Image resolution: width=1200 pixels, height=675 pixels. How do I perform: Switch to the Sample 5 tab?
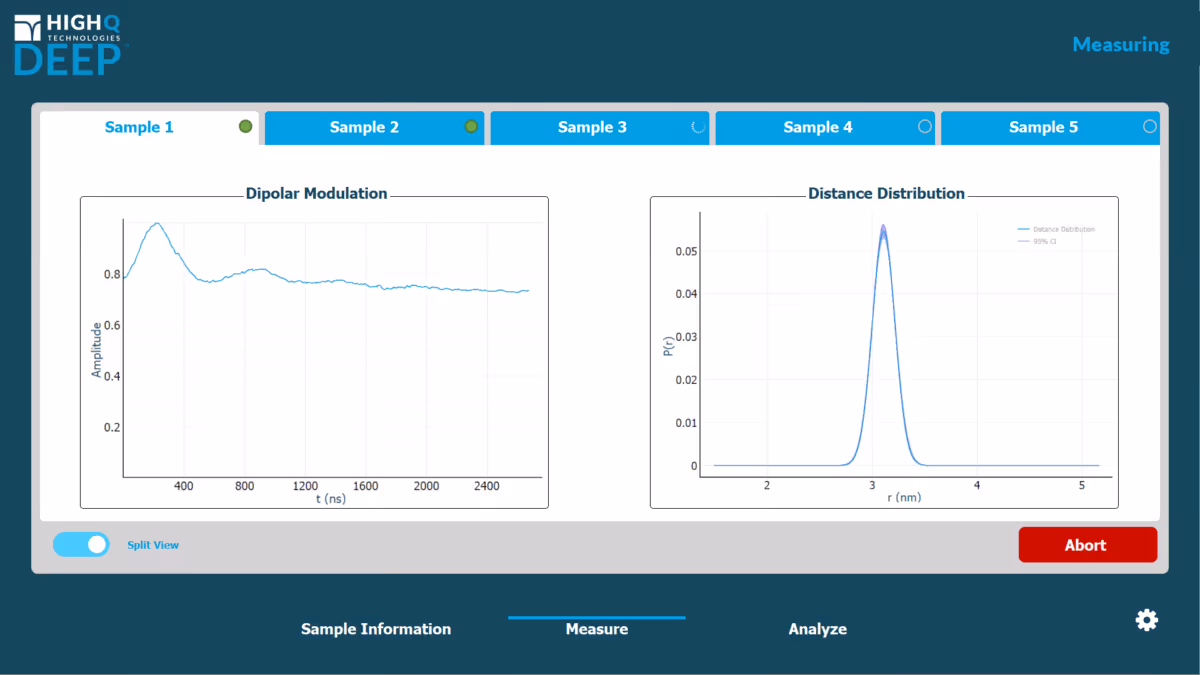(x=1051, y=128)
